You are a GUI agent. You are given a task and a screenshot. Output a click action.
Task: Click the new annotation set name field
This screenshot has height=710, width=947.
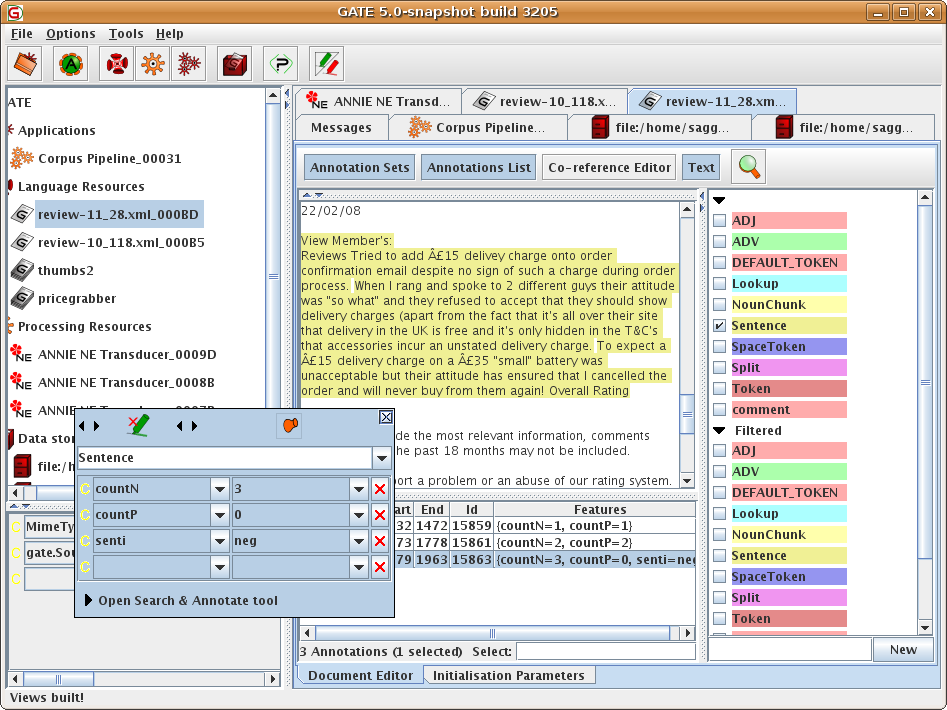point(789,650)
